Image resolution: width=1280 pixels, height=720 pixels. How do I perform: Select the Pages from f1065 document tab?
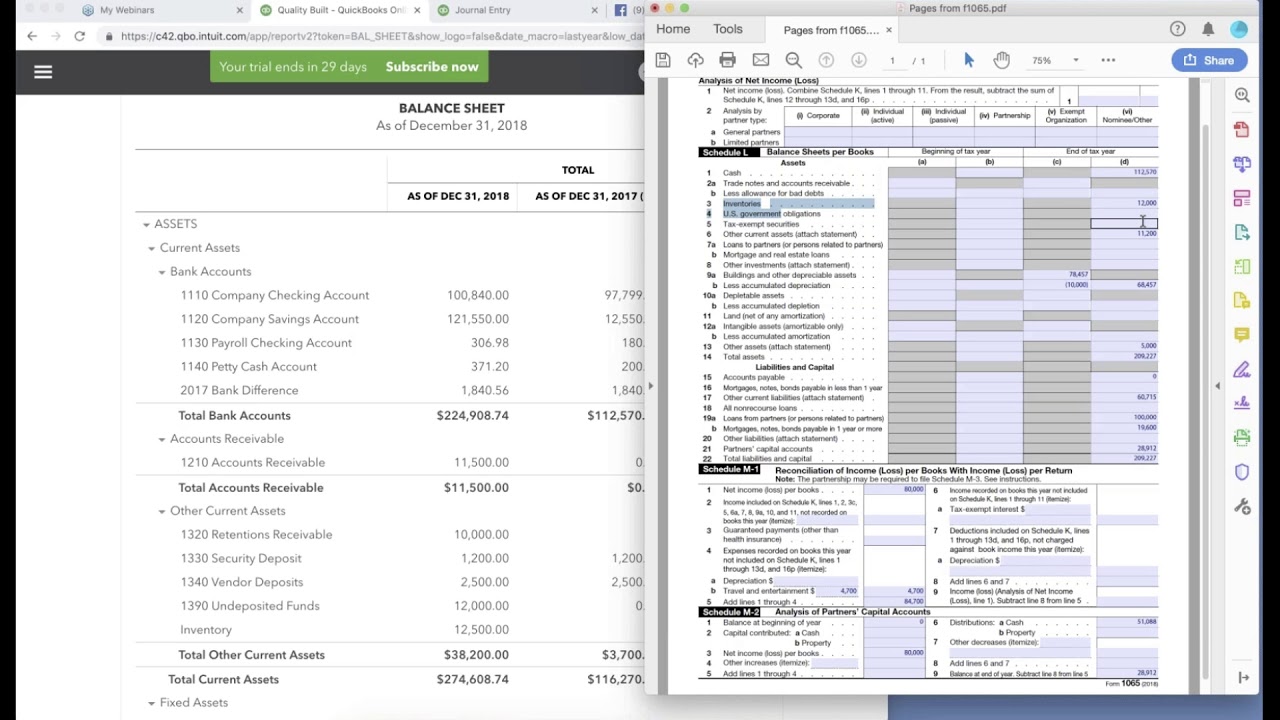(831, 30)
